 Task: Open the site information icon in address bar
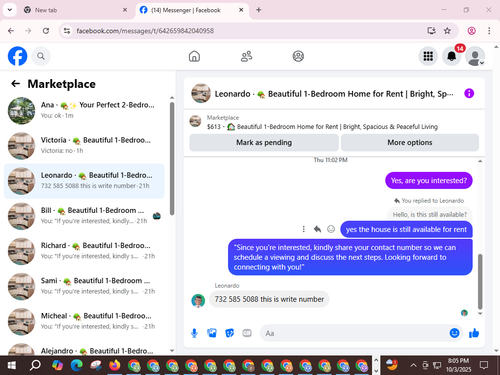pos(67,31)
